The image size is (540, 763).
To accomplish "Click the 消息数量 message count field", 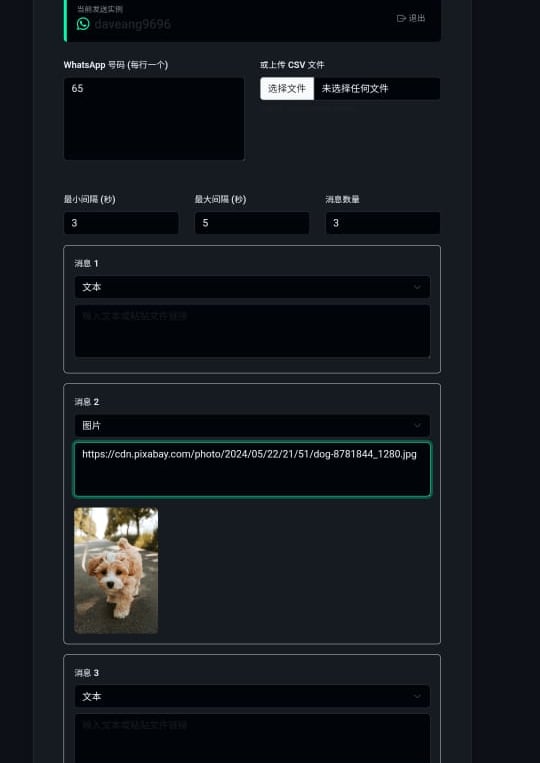I will point(383,223).
